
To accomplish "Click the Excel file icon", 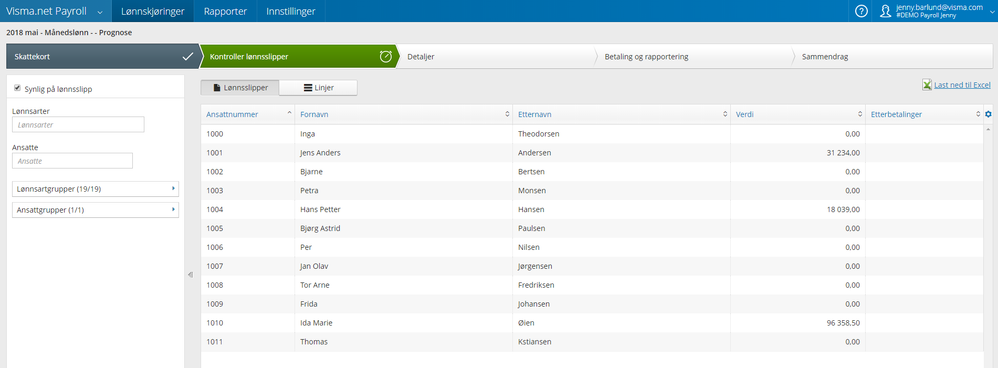I will click(927, 85).
